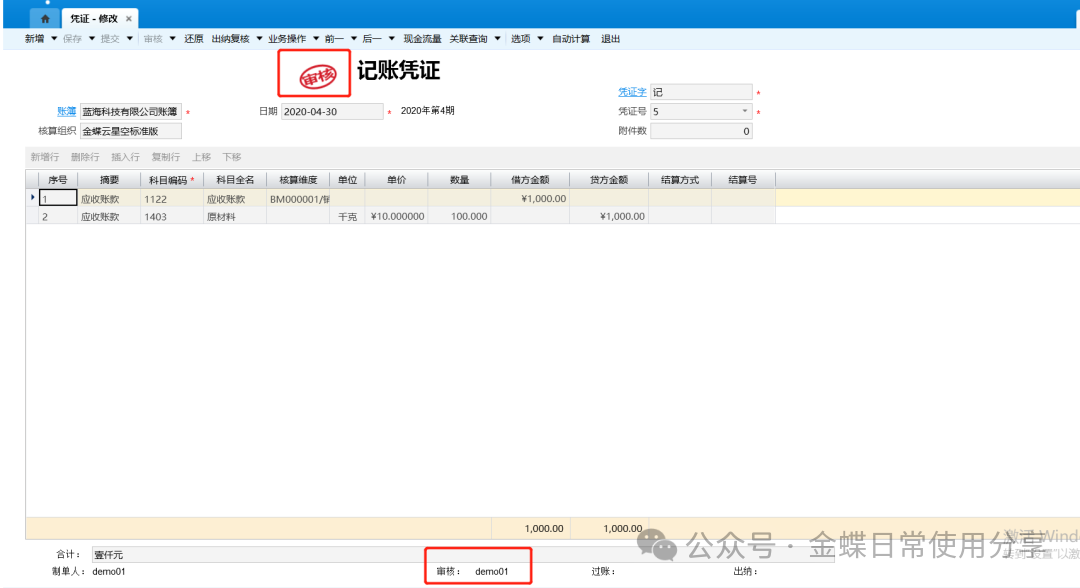Open the 新增 dropdown arrow

(53, 39)
